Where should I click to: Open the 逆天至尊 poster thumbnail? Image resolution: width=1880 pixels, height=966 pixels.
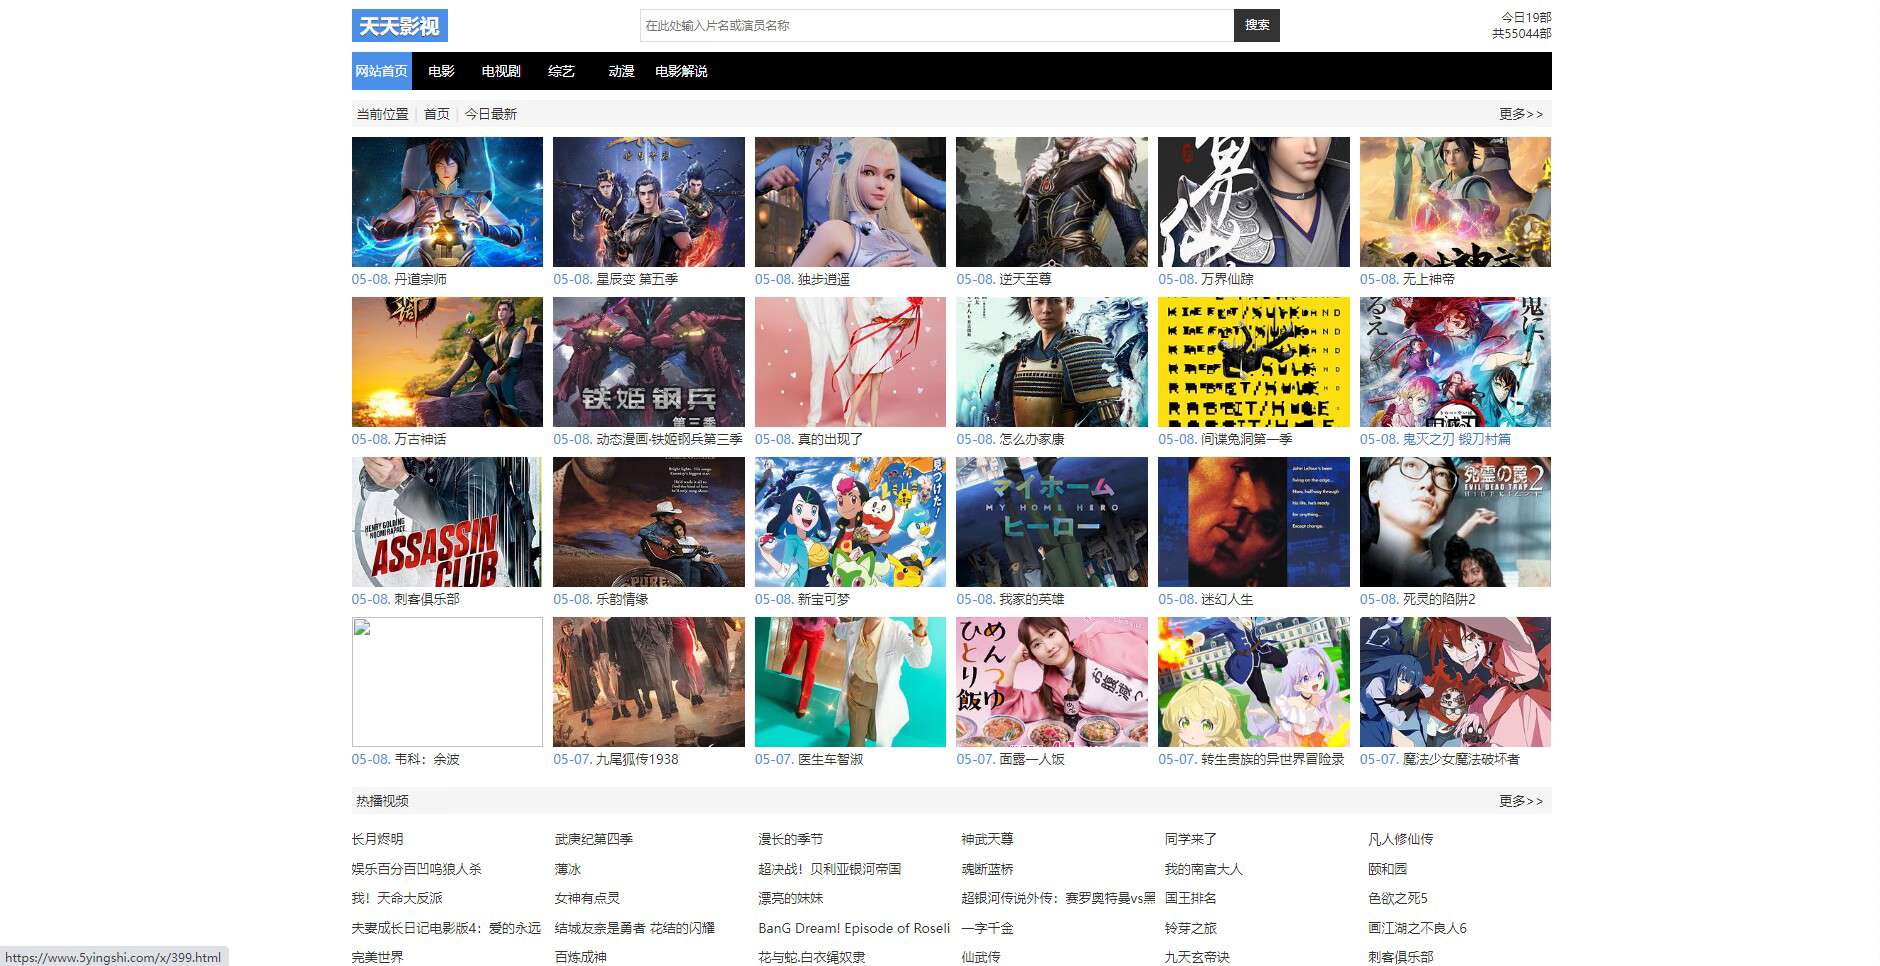(1052, 202)
